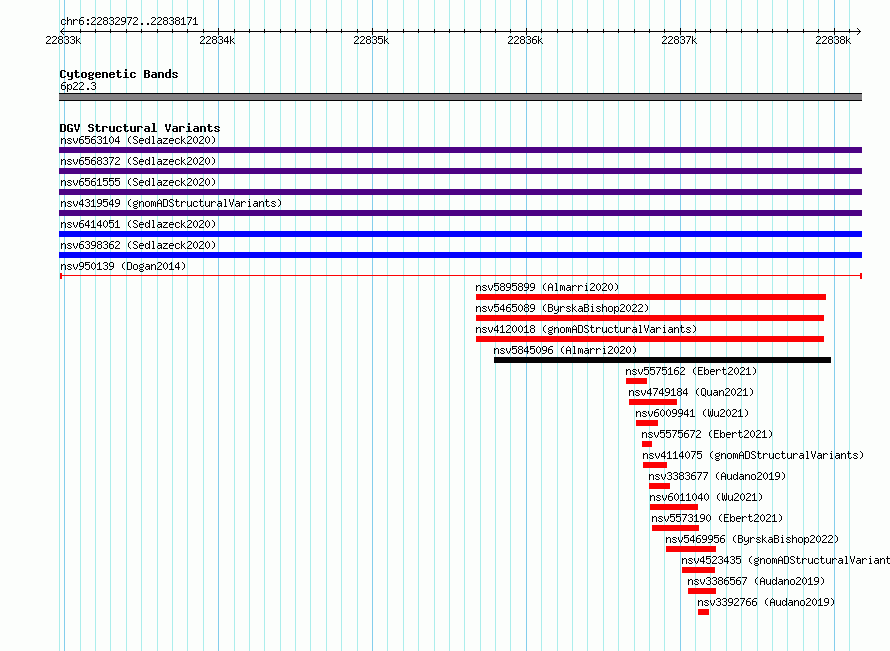Viewport: 890px width, 651px height.
Task: Click the 22834k ruler marker
Action: point(217,40)
